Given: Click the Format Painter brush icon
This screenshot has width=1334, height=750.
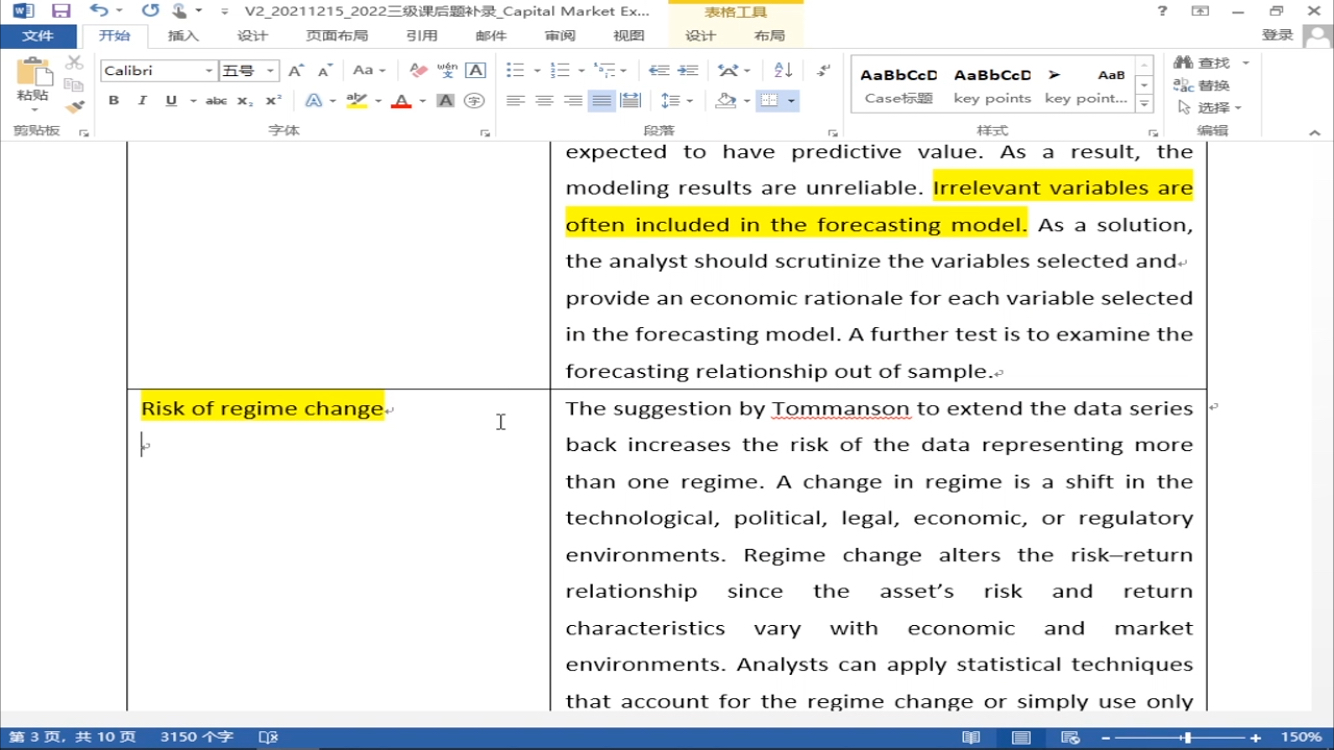Looking at the screenshot, I should point(74,107).
